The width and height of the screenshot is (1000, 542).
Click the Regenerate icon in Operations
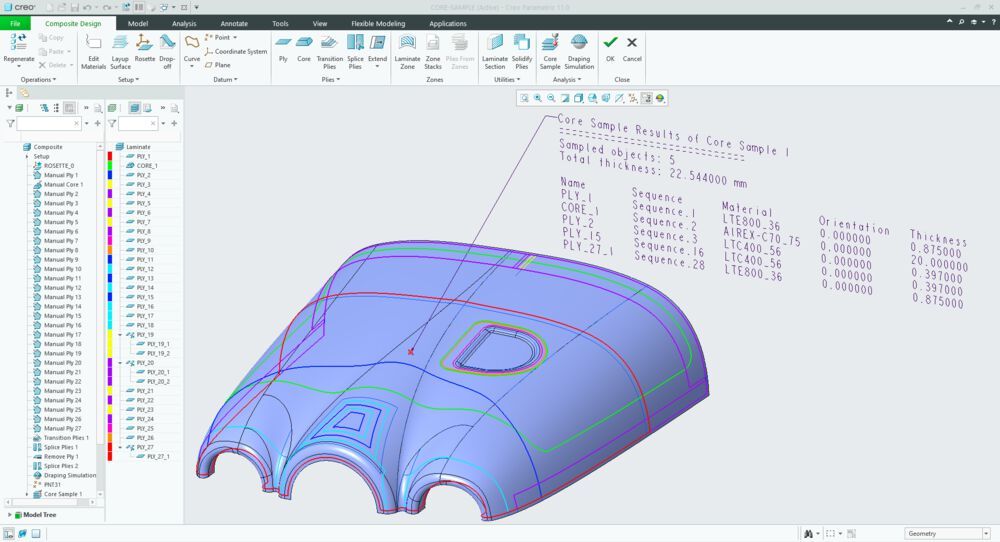click(18, 42)
